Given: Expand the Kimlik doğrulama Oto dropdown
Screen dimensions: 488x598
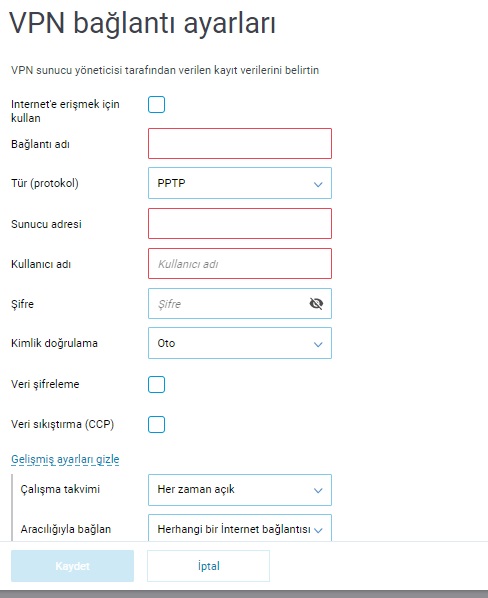Looking at the screenshot, I should click(x=240, y=343).
